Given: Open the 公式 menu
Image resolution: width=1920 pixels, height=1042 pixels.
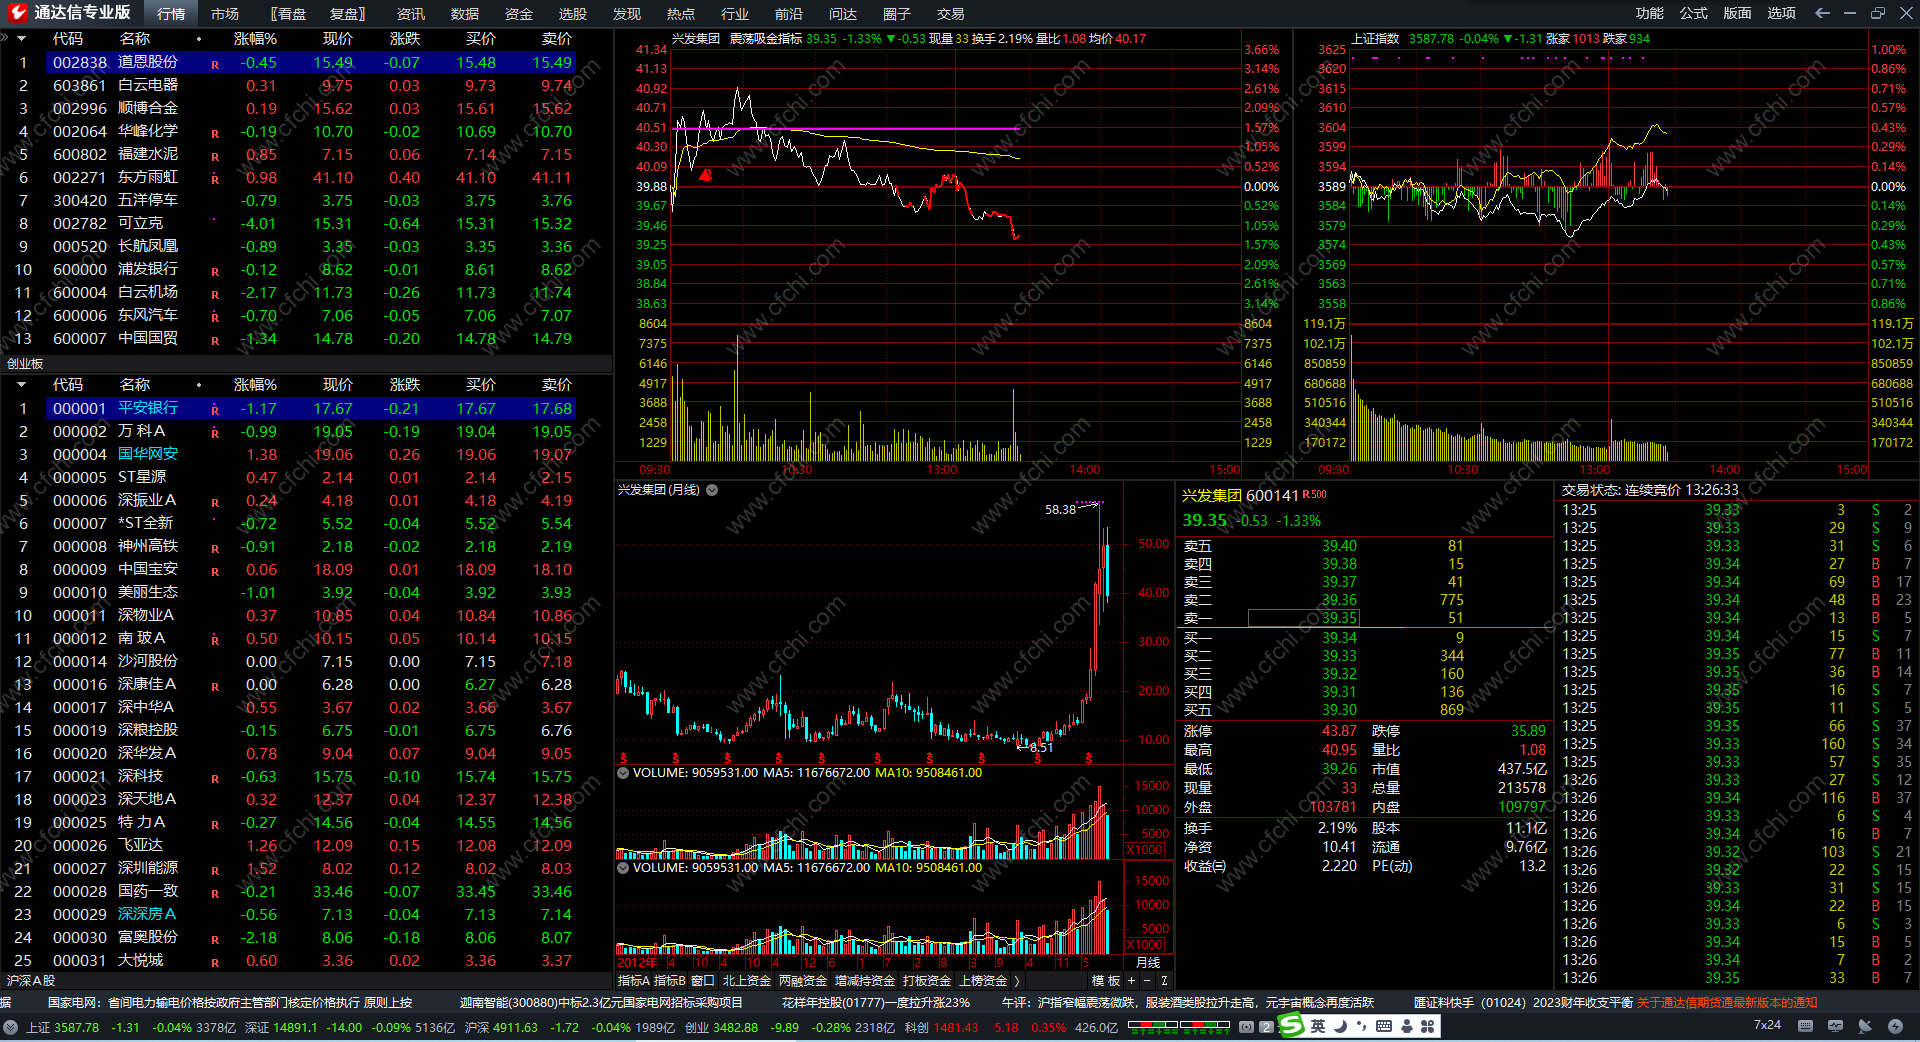Looking at the screenshot, I should [1694, 13].
